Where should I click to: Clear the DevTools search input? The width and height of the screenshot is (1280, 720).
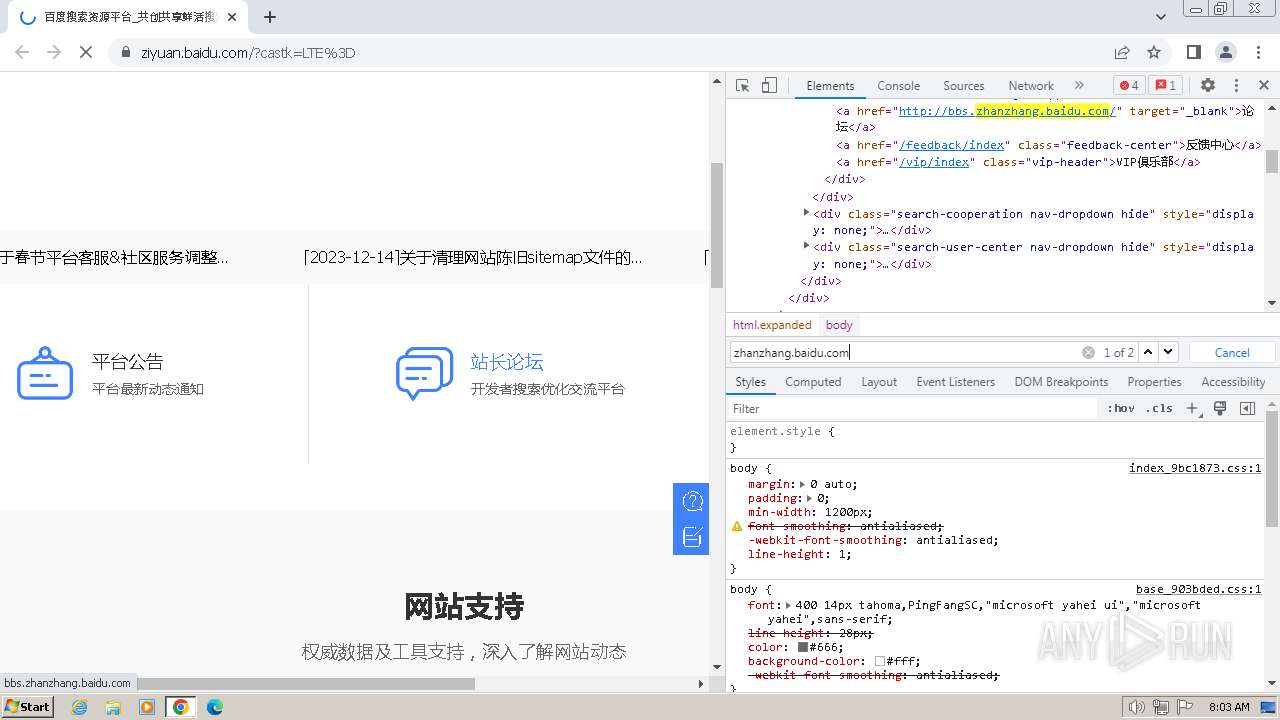coord(1088,352)
